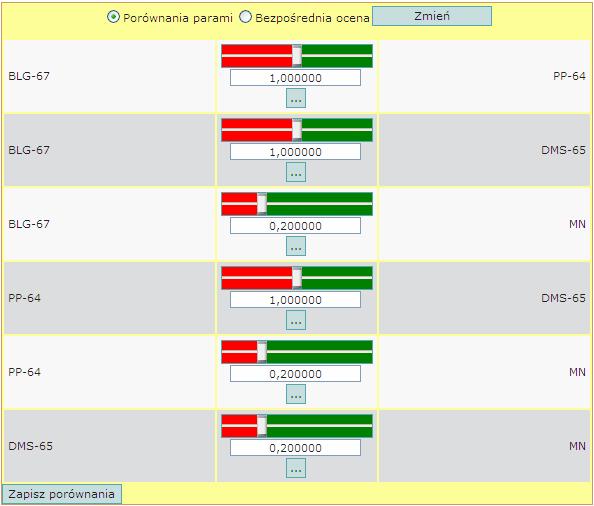Click value field for BLG-67 vs MN

(x=295, y=226)
